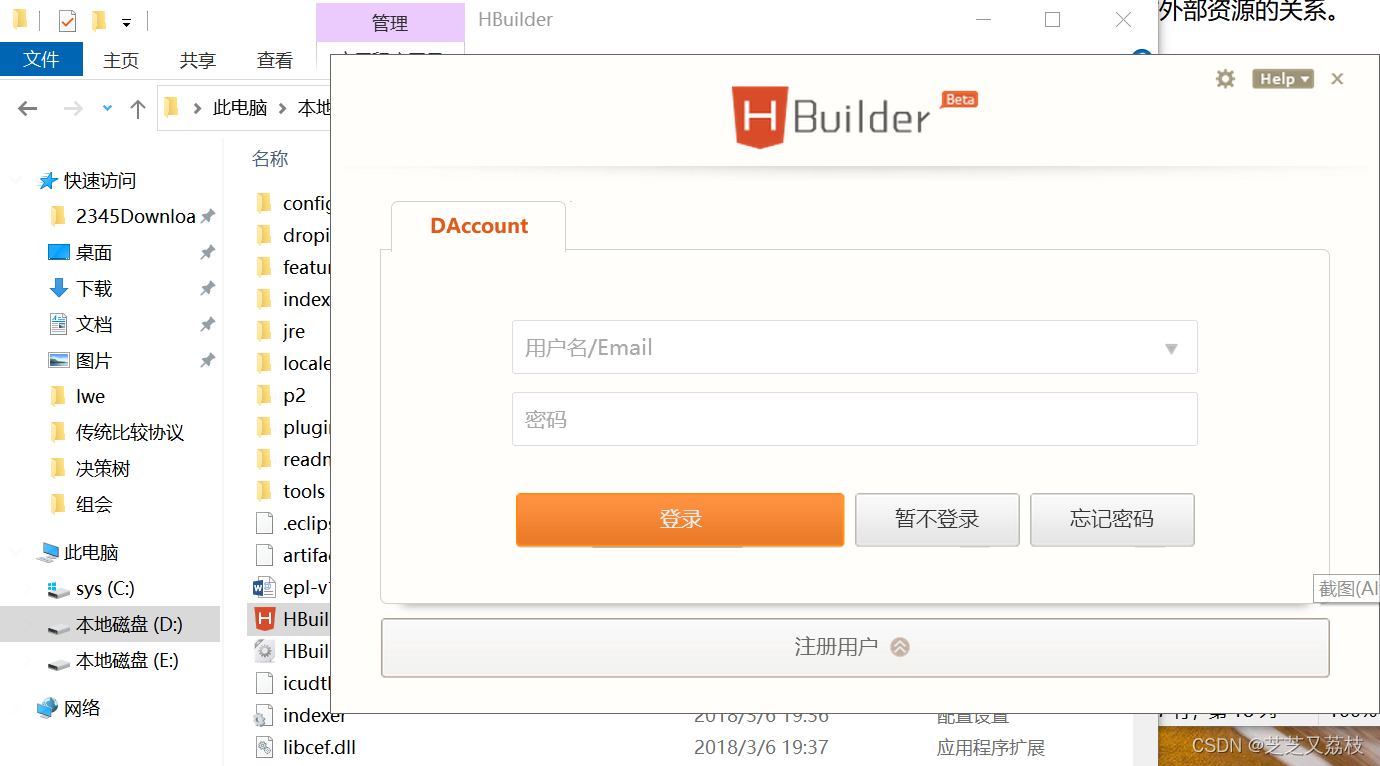Go forward in Explorer navigation
The image size is (1380, 766).
point(72,108)
